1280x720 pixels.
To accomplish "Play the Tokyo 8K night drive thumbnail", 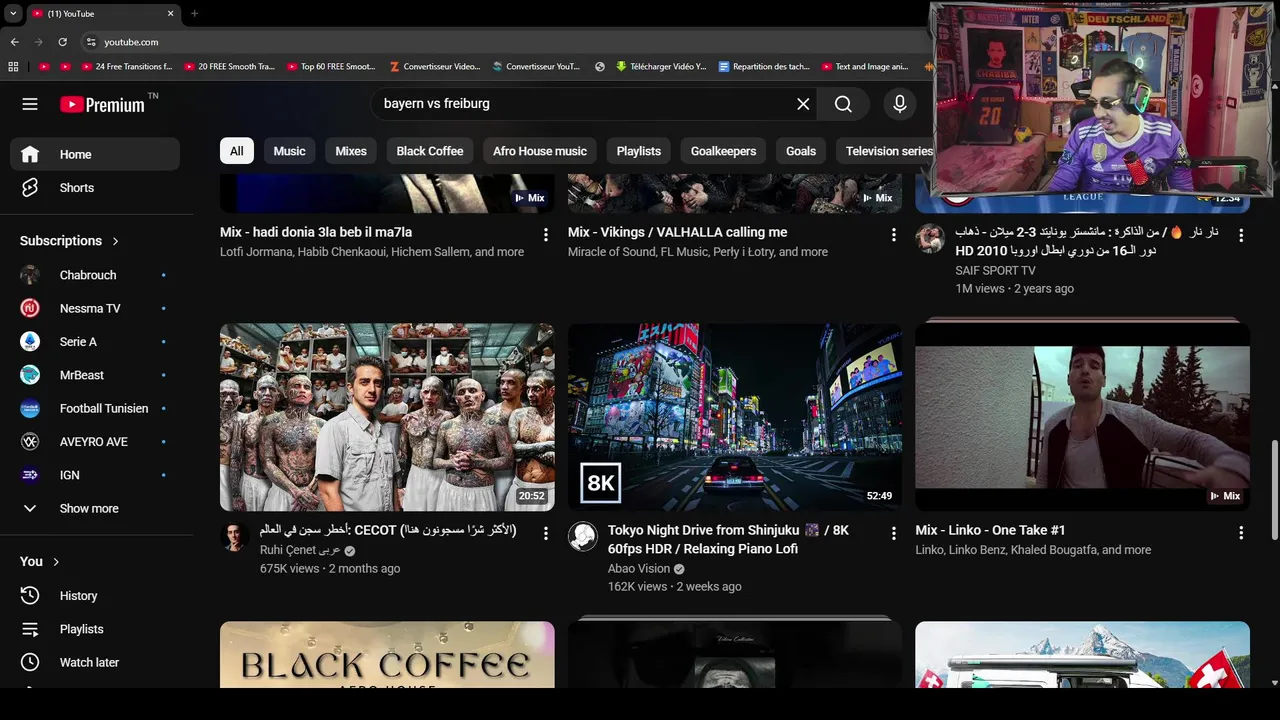I will 735,417.
